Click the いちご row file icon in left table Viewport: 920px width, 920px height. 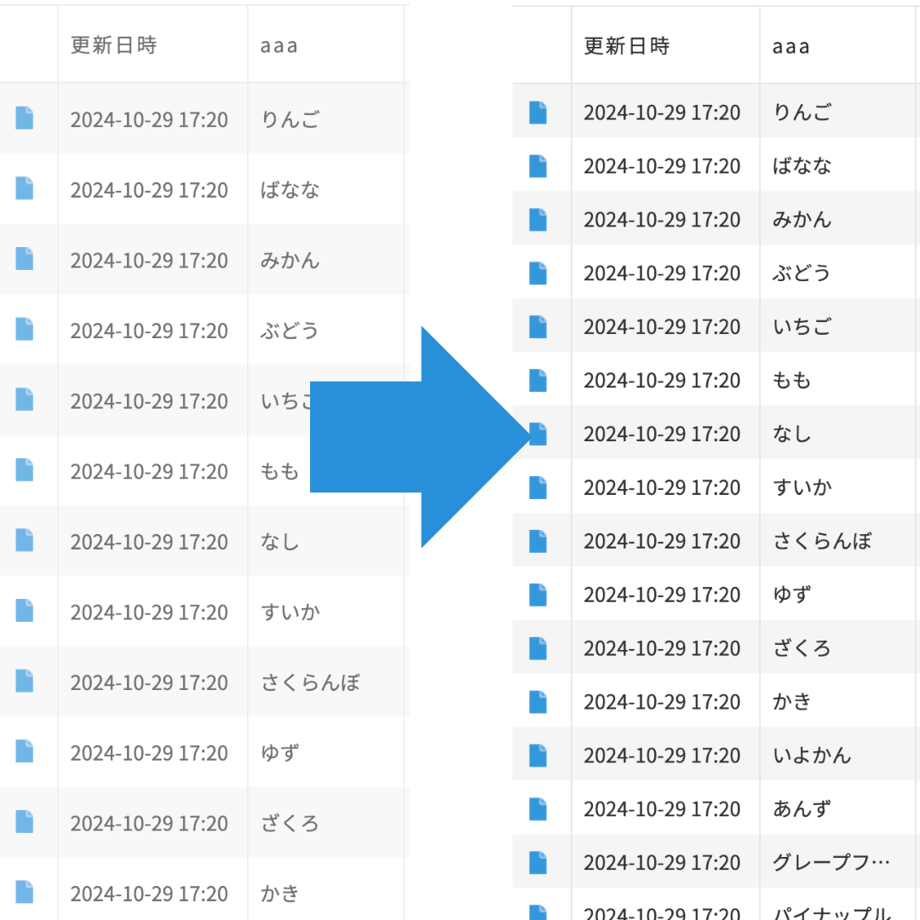click(x=24, y=400)
